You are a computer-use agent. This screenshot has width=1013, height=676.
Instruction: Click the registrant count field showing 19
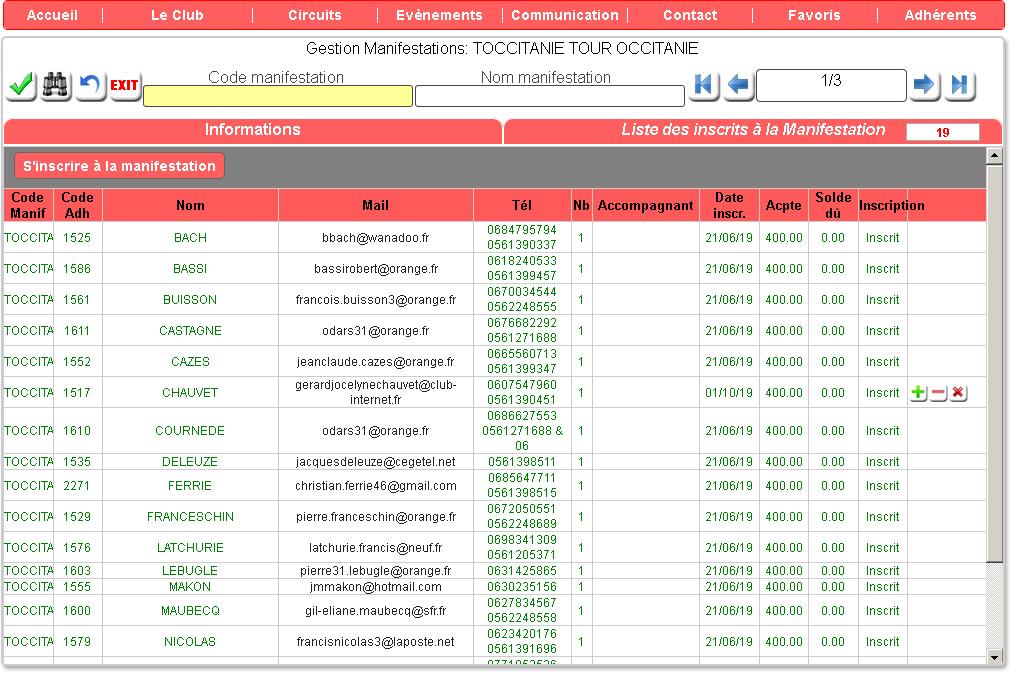click(x=943, y=132)
